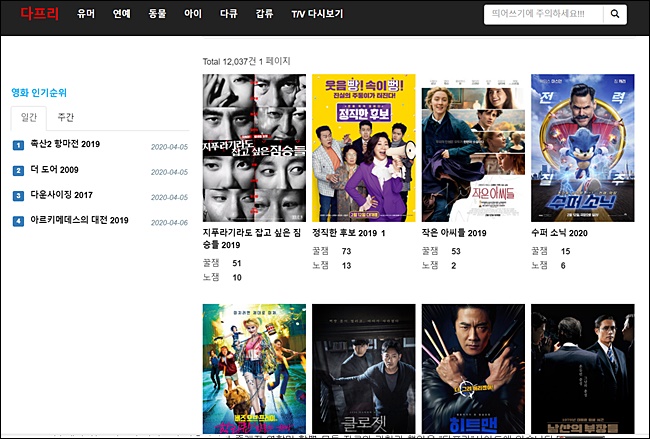Screen dimensions: 650x439
Task: Open ranked movie 더 도어 2009
Action: (x=54, y=170)
